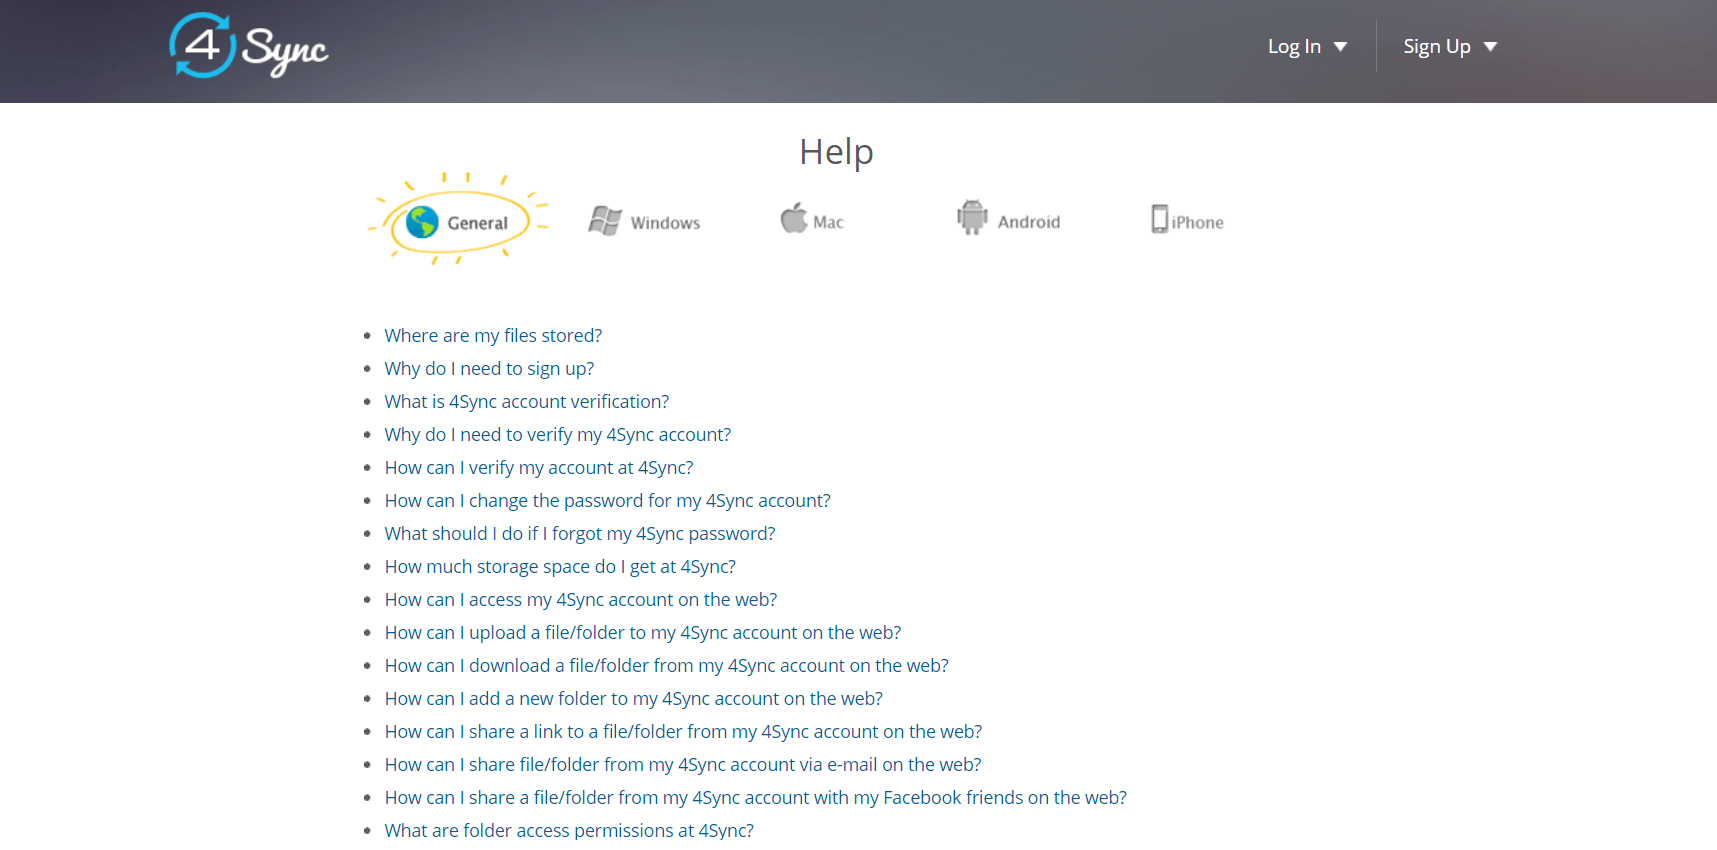The image size is (1717, 850).
Task: Click the Windows flag icon
Action: [x=605, y=221]
